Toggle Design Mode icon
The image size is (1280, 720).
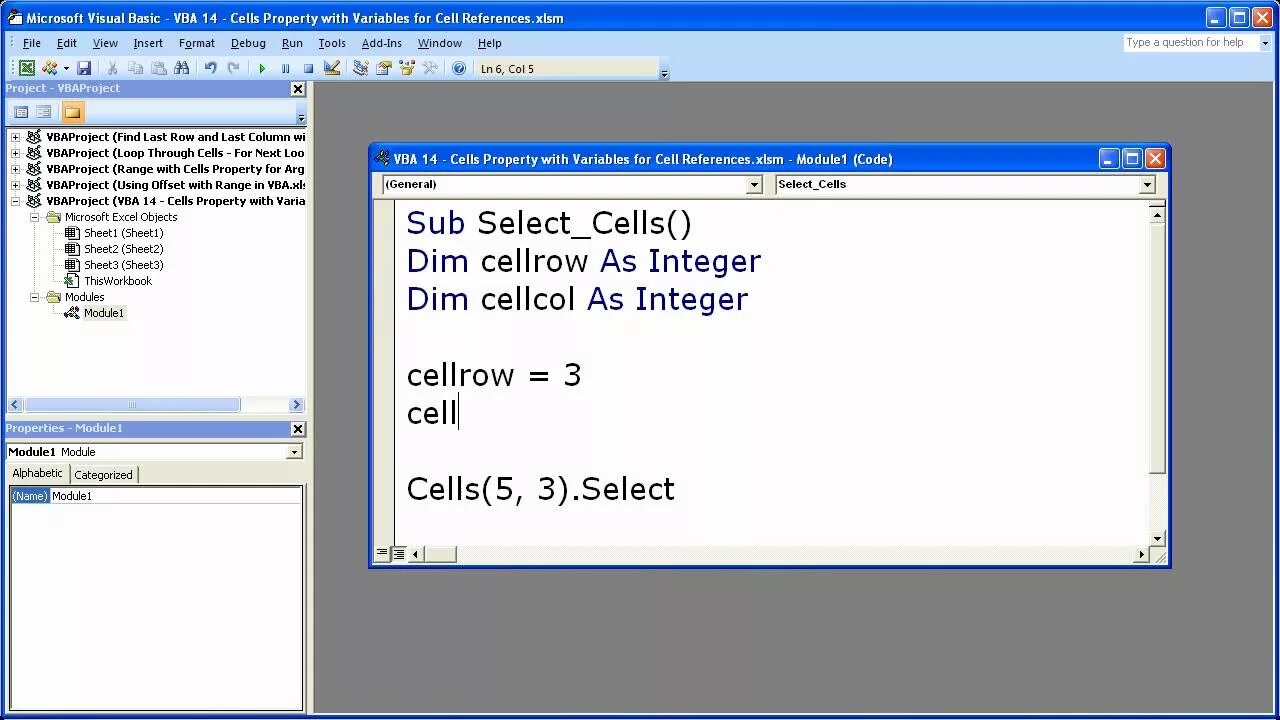click(x=332, y=68)
